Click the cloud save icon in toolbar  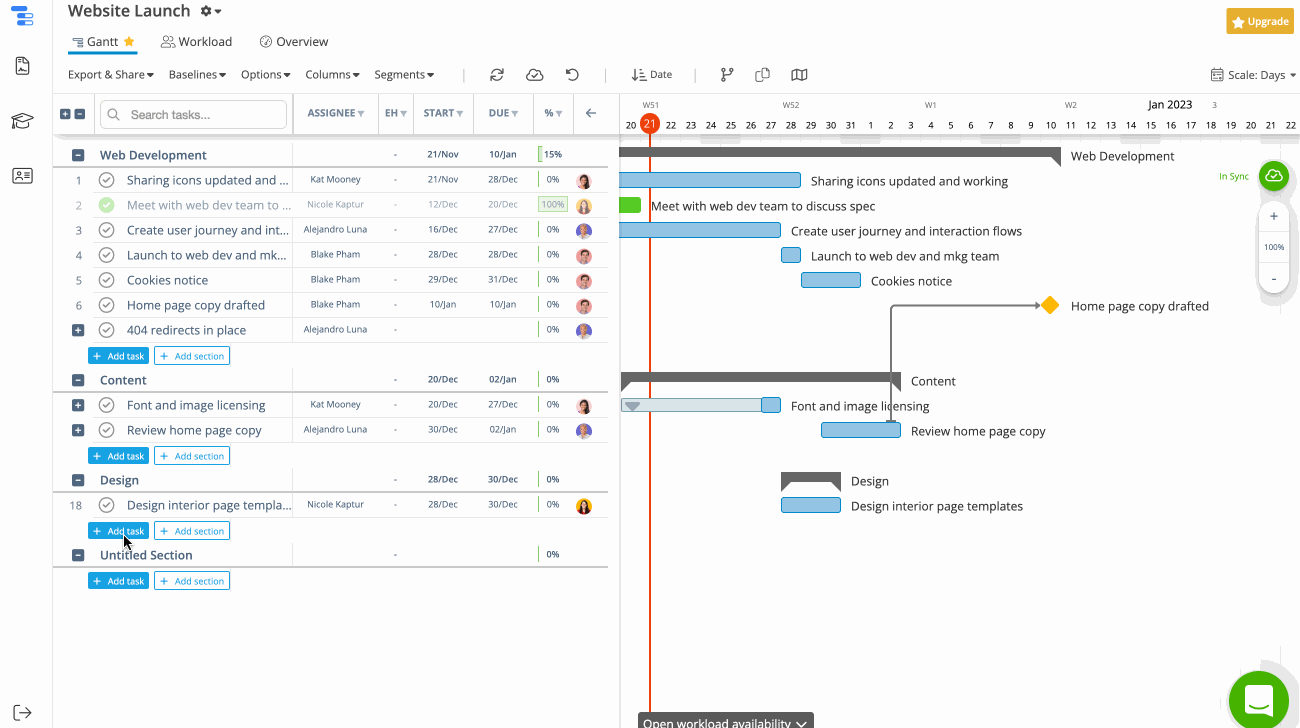coord(535,75)
